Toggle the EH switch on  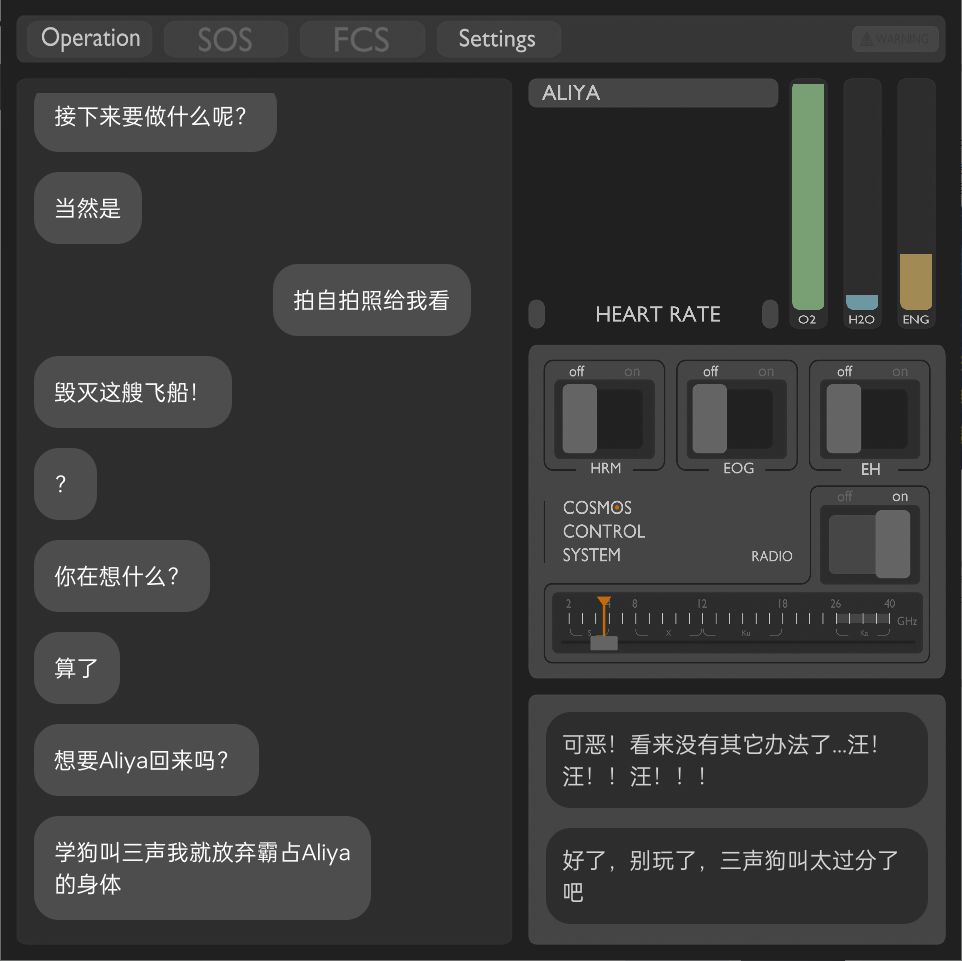click(870, 419)
